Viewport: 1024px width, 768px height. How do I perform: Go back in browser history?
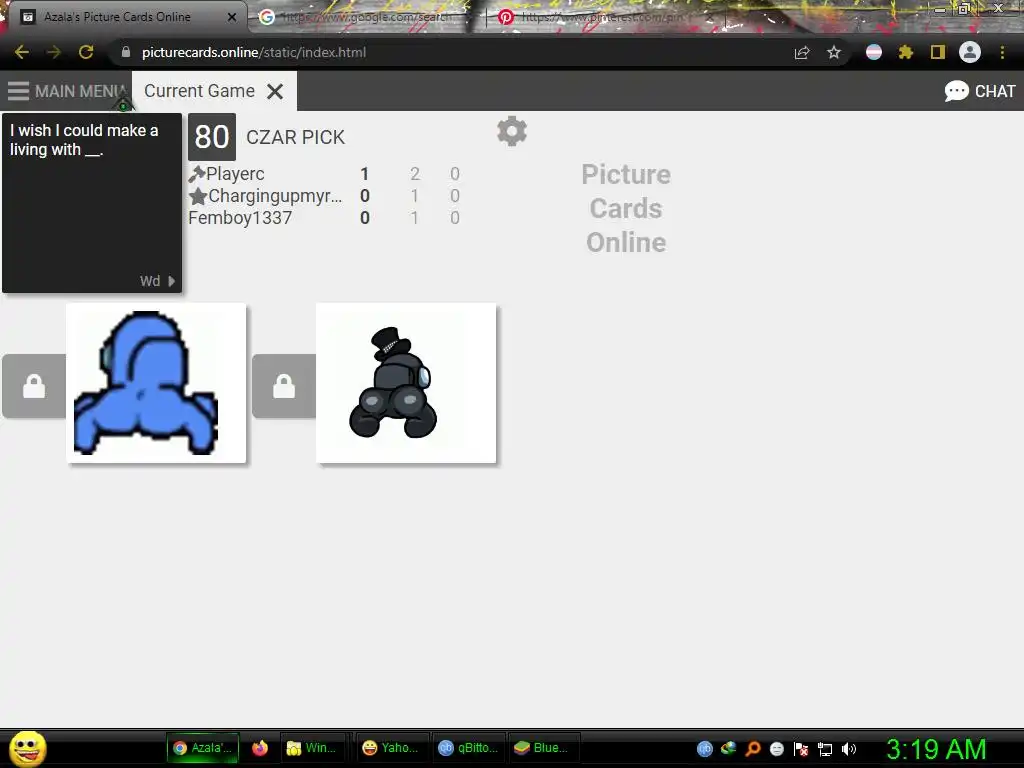22,52
